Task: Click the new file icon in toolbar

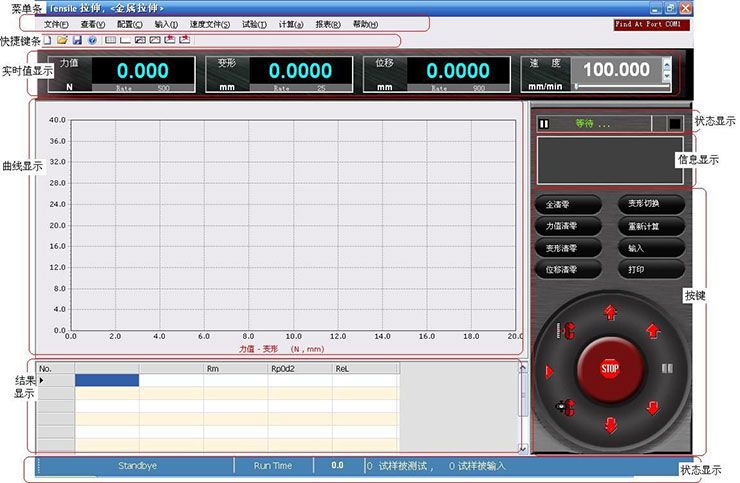Action: coord(48,40)
